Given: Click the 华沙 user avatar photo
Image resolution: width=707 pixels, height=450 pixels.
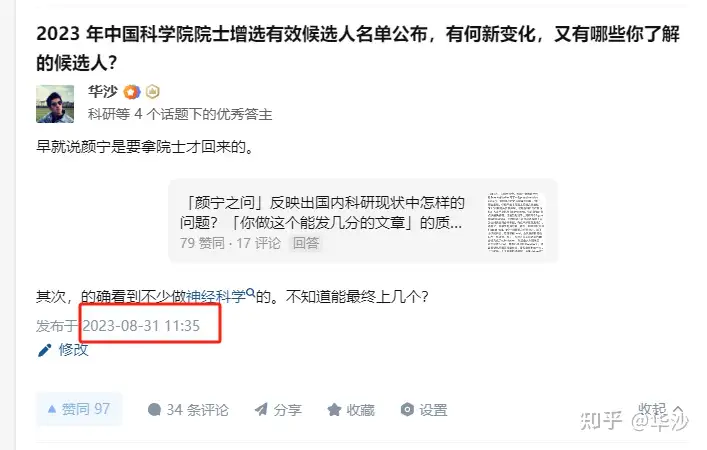Looking at the screenshot, I should [x=55, y=104].
